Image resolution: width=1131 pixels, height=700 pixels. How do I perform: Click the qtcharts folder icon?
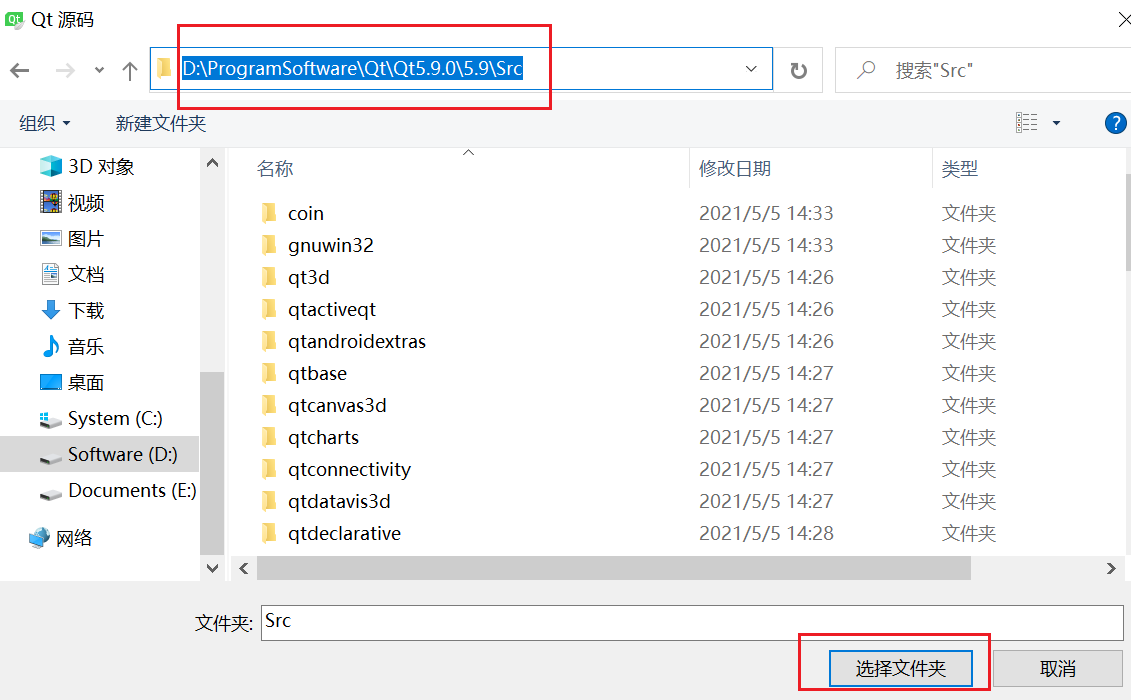coord(269,437)
